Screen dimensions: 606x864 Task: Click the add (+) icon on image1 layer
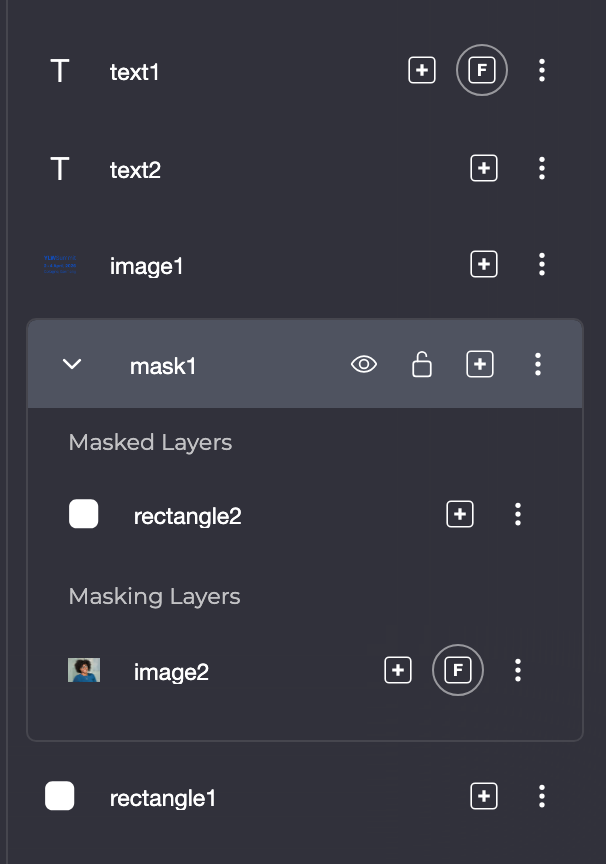click(484, 264)
